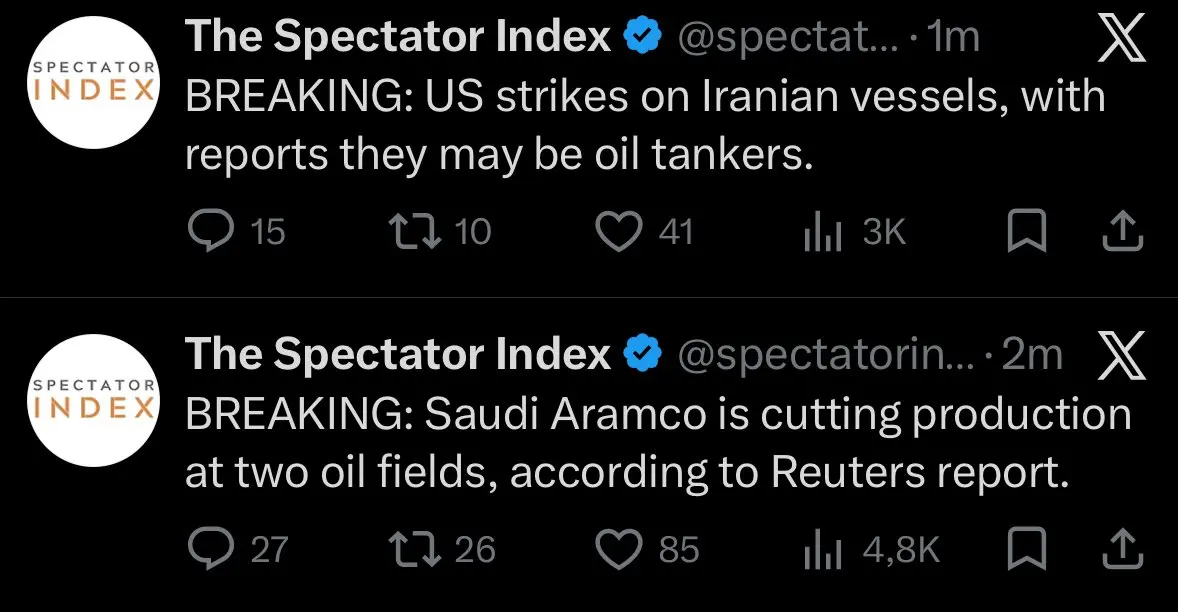Share the Saudi Aramco tweet
This screenshot has width=1178, height=612.
coord(1122,549)
